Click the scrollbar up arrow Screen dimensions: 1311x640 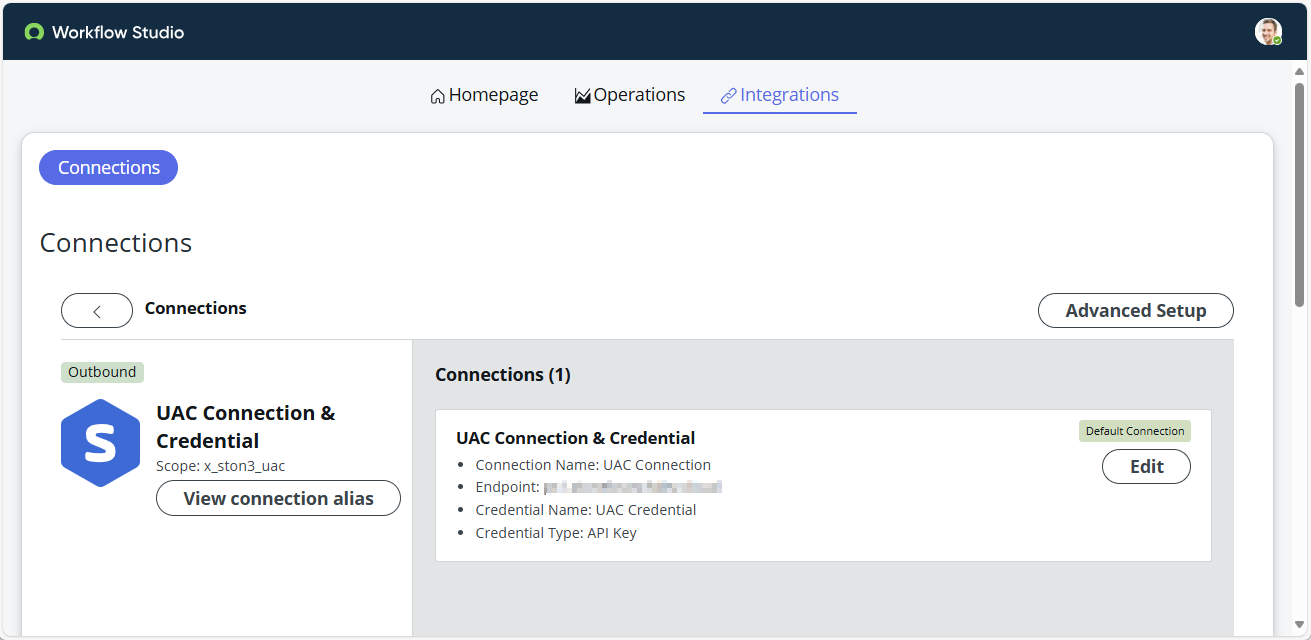pos(1300,72)
